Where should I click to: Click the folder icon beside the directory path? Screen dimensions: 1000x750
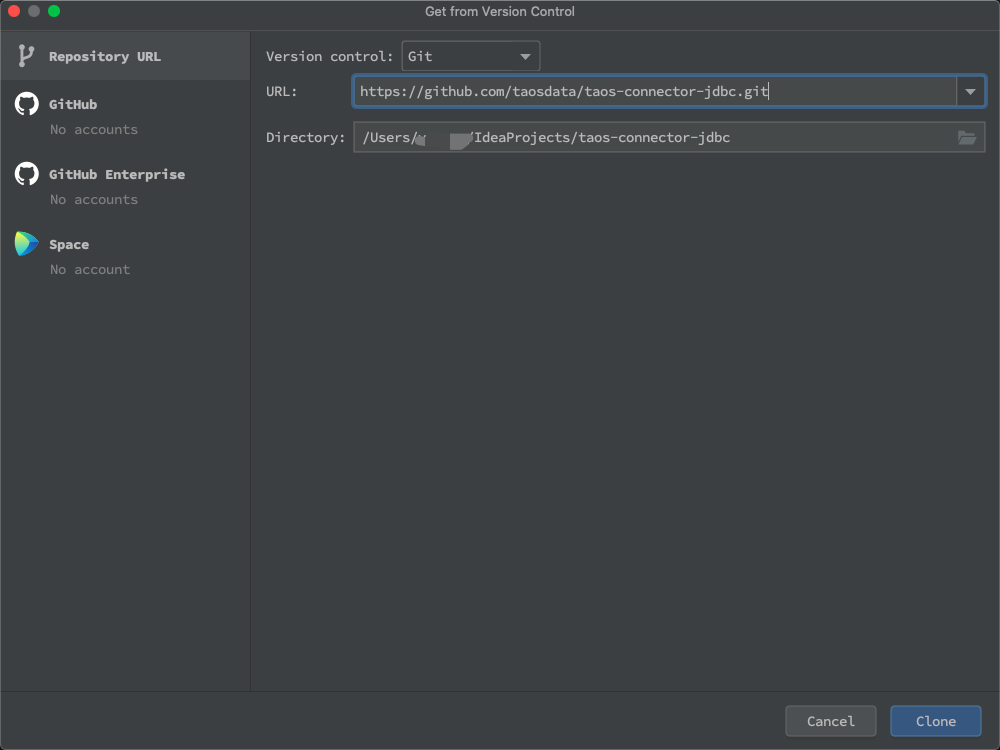967,139
